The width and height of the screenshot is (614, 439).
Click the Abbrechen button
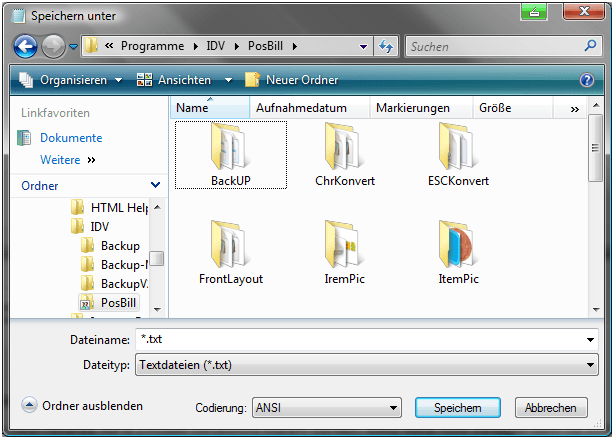(x=551, y=408)
